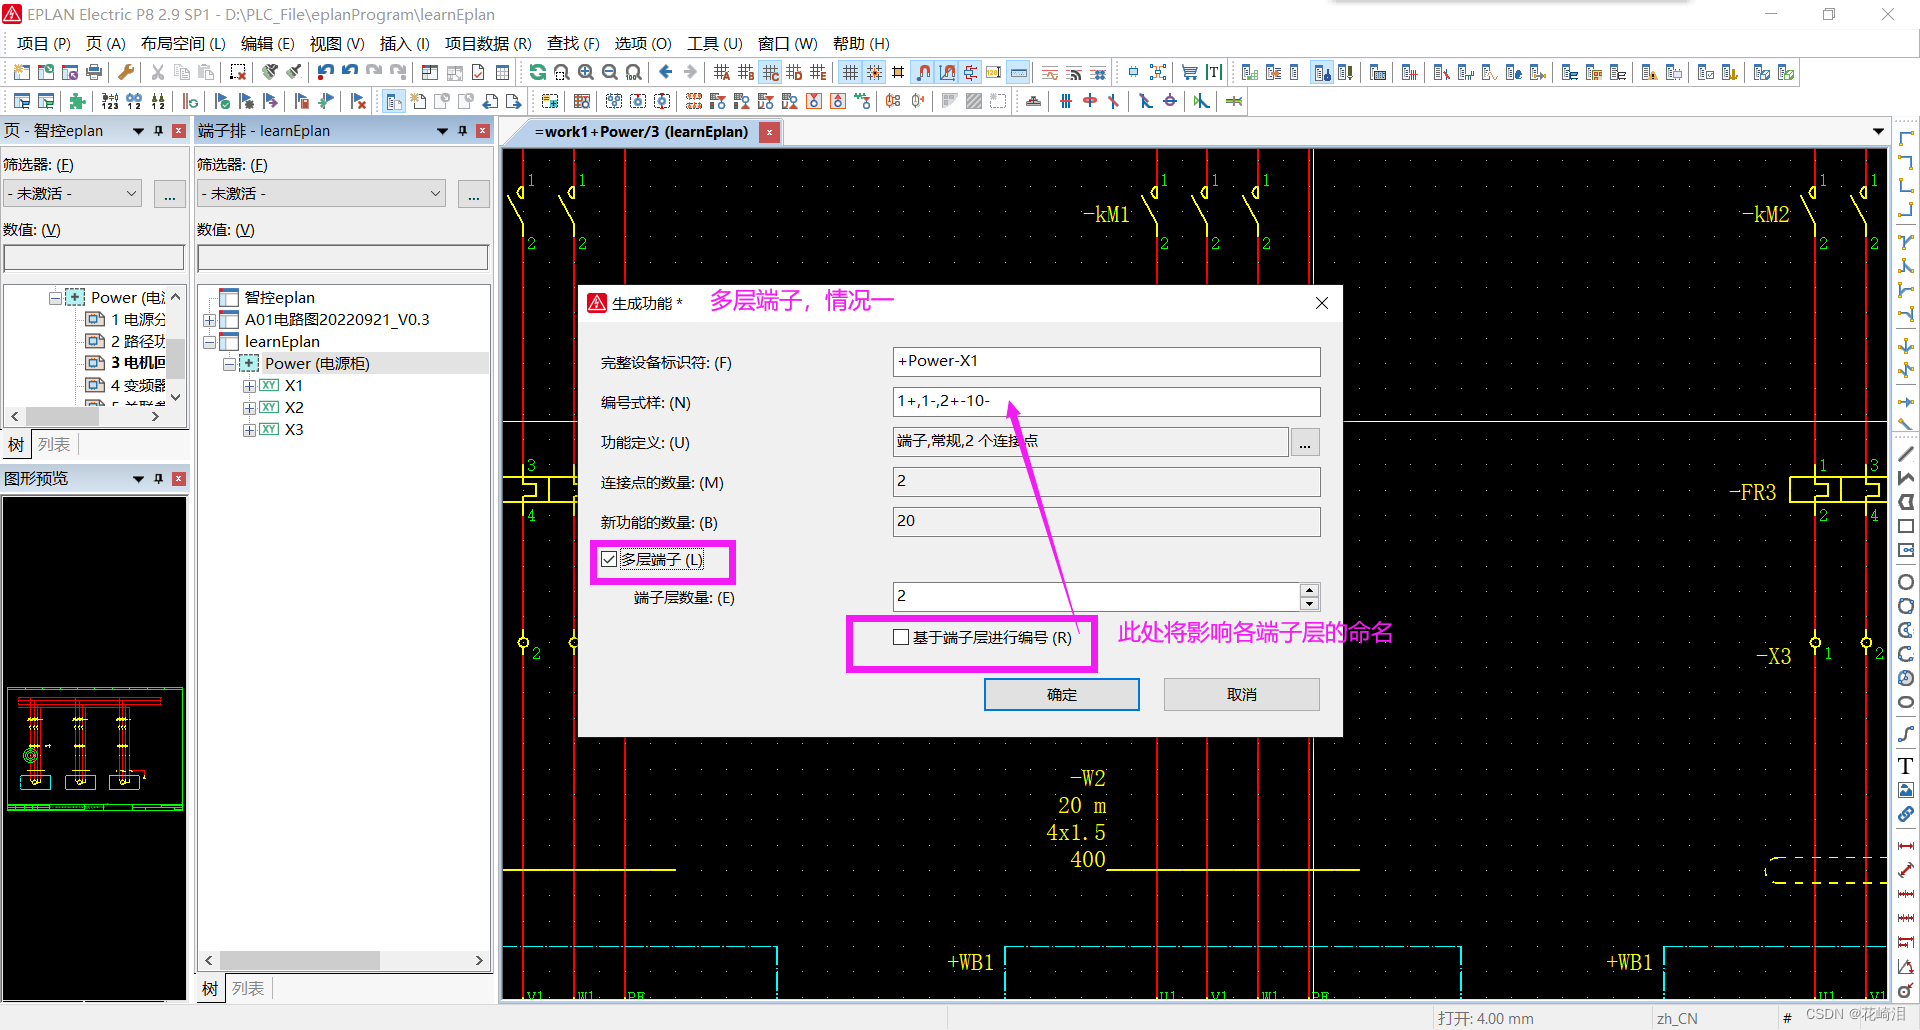Go back with the left arrow icon
The width and height of the screenshot is (1920, 1030).
666,72
